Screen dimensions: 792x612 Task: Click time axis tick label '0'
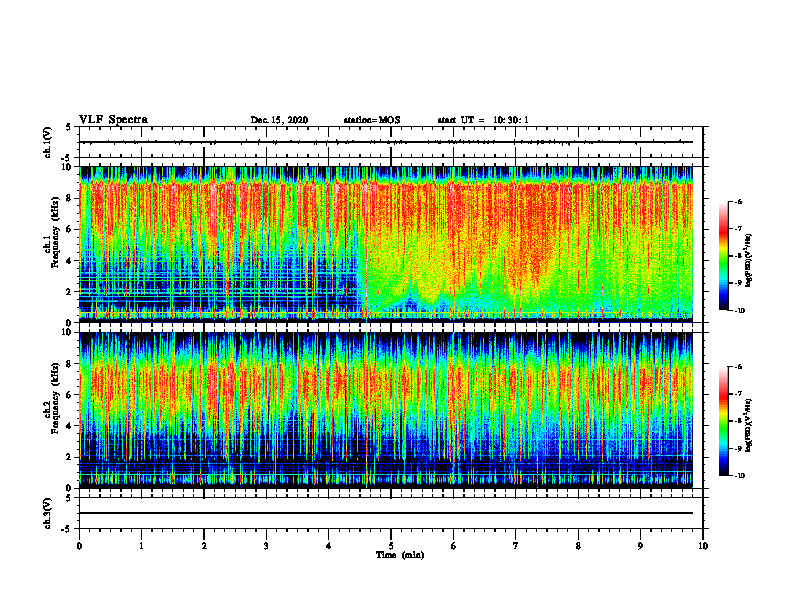point(79,545)
